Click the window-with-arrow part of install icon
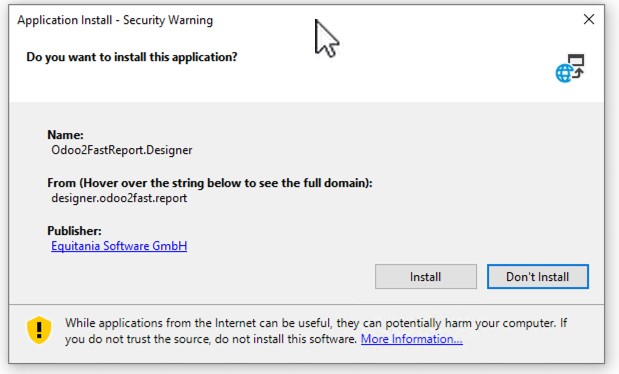 tap(576, 65)
